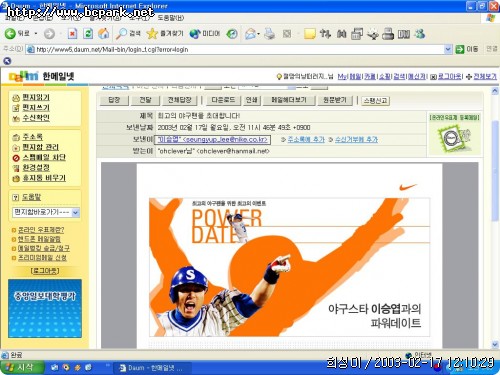Click the 답장 reply button
This screenshot has width=500, height=375.
tap(114, 100)
